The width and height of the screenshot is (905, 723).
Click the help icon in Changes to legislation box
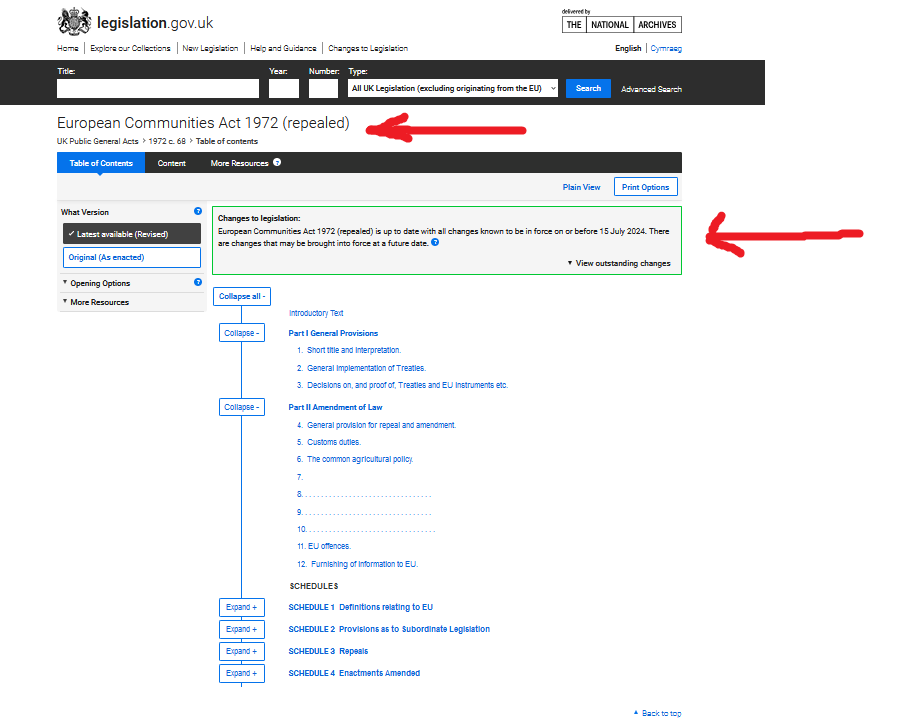(435, 242)
